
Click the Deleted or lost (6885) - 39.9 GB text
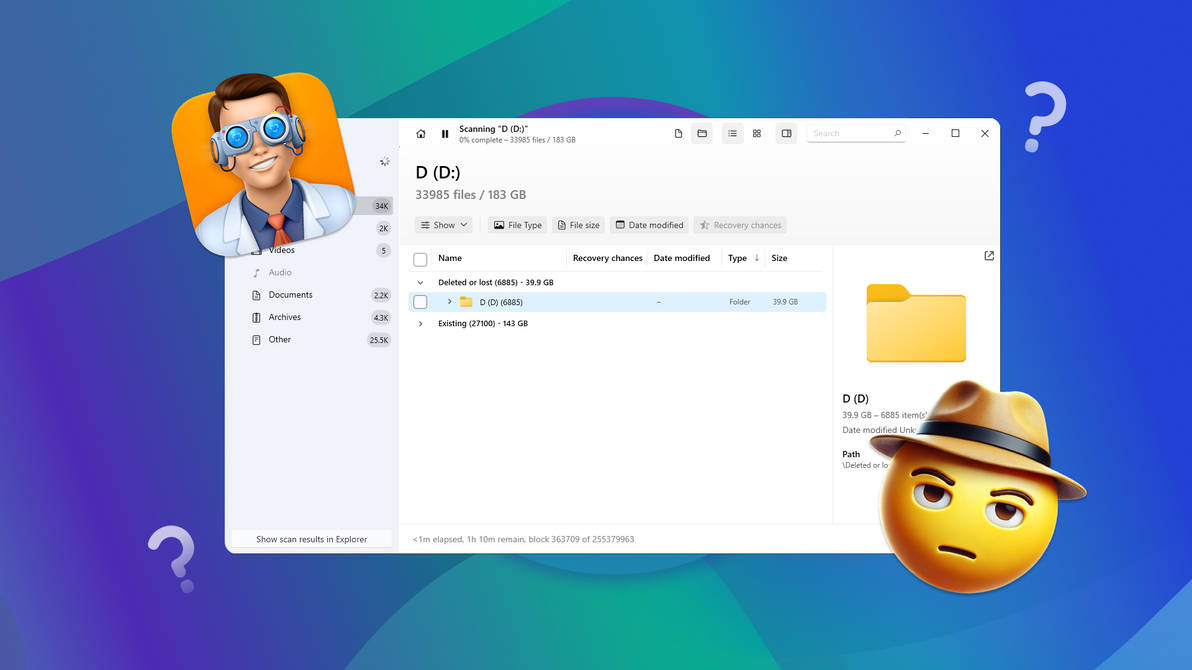(x=496, y=282)
